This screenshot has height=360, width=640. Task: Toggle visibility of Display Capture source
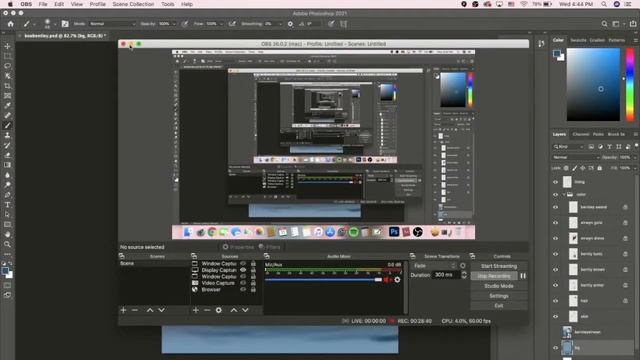(243, 270)
